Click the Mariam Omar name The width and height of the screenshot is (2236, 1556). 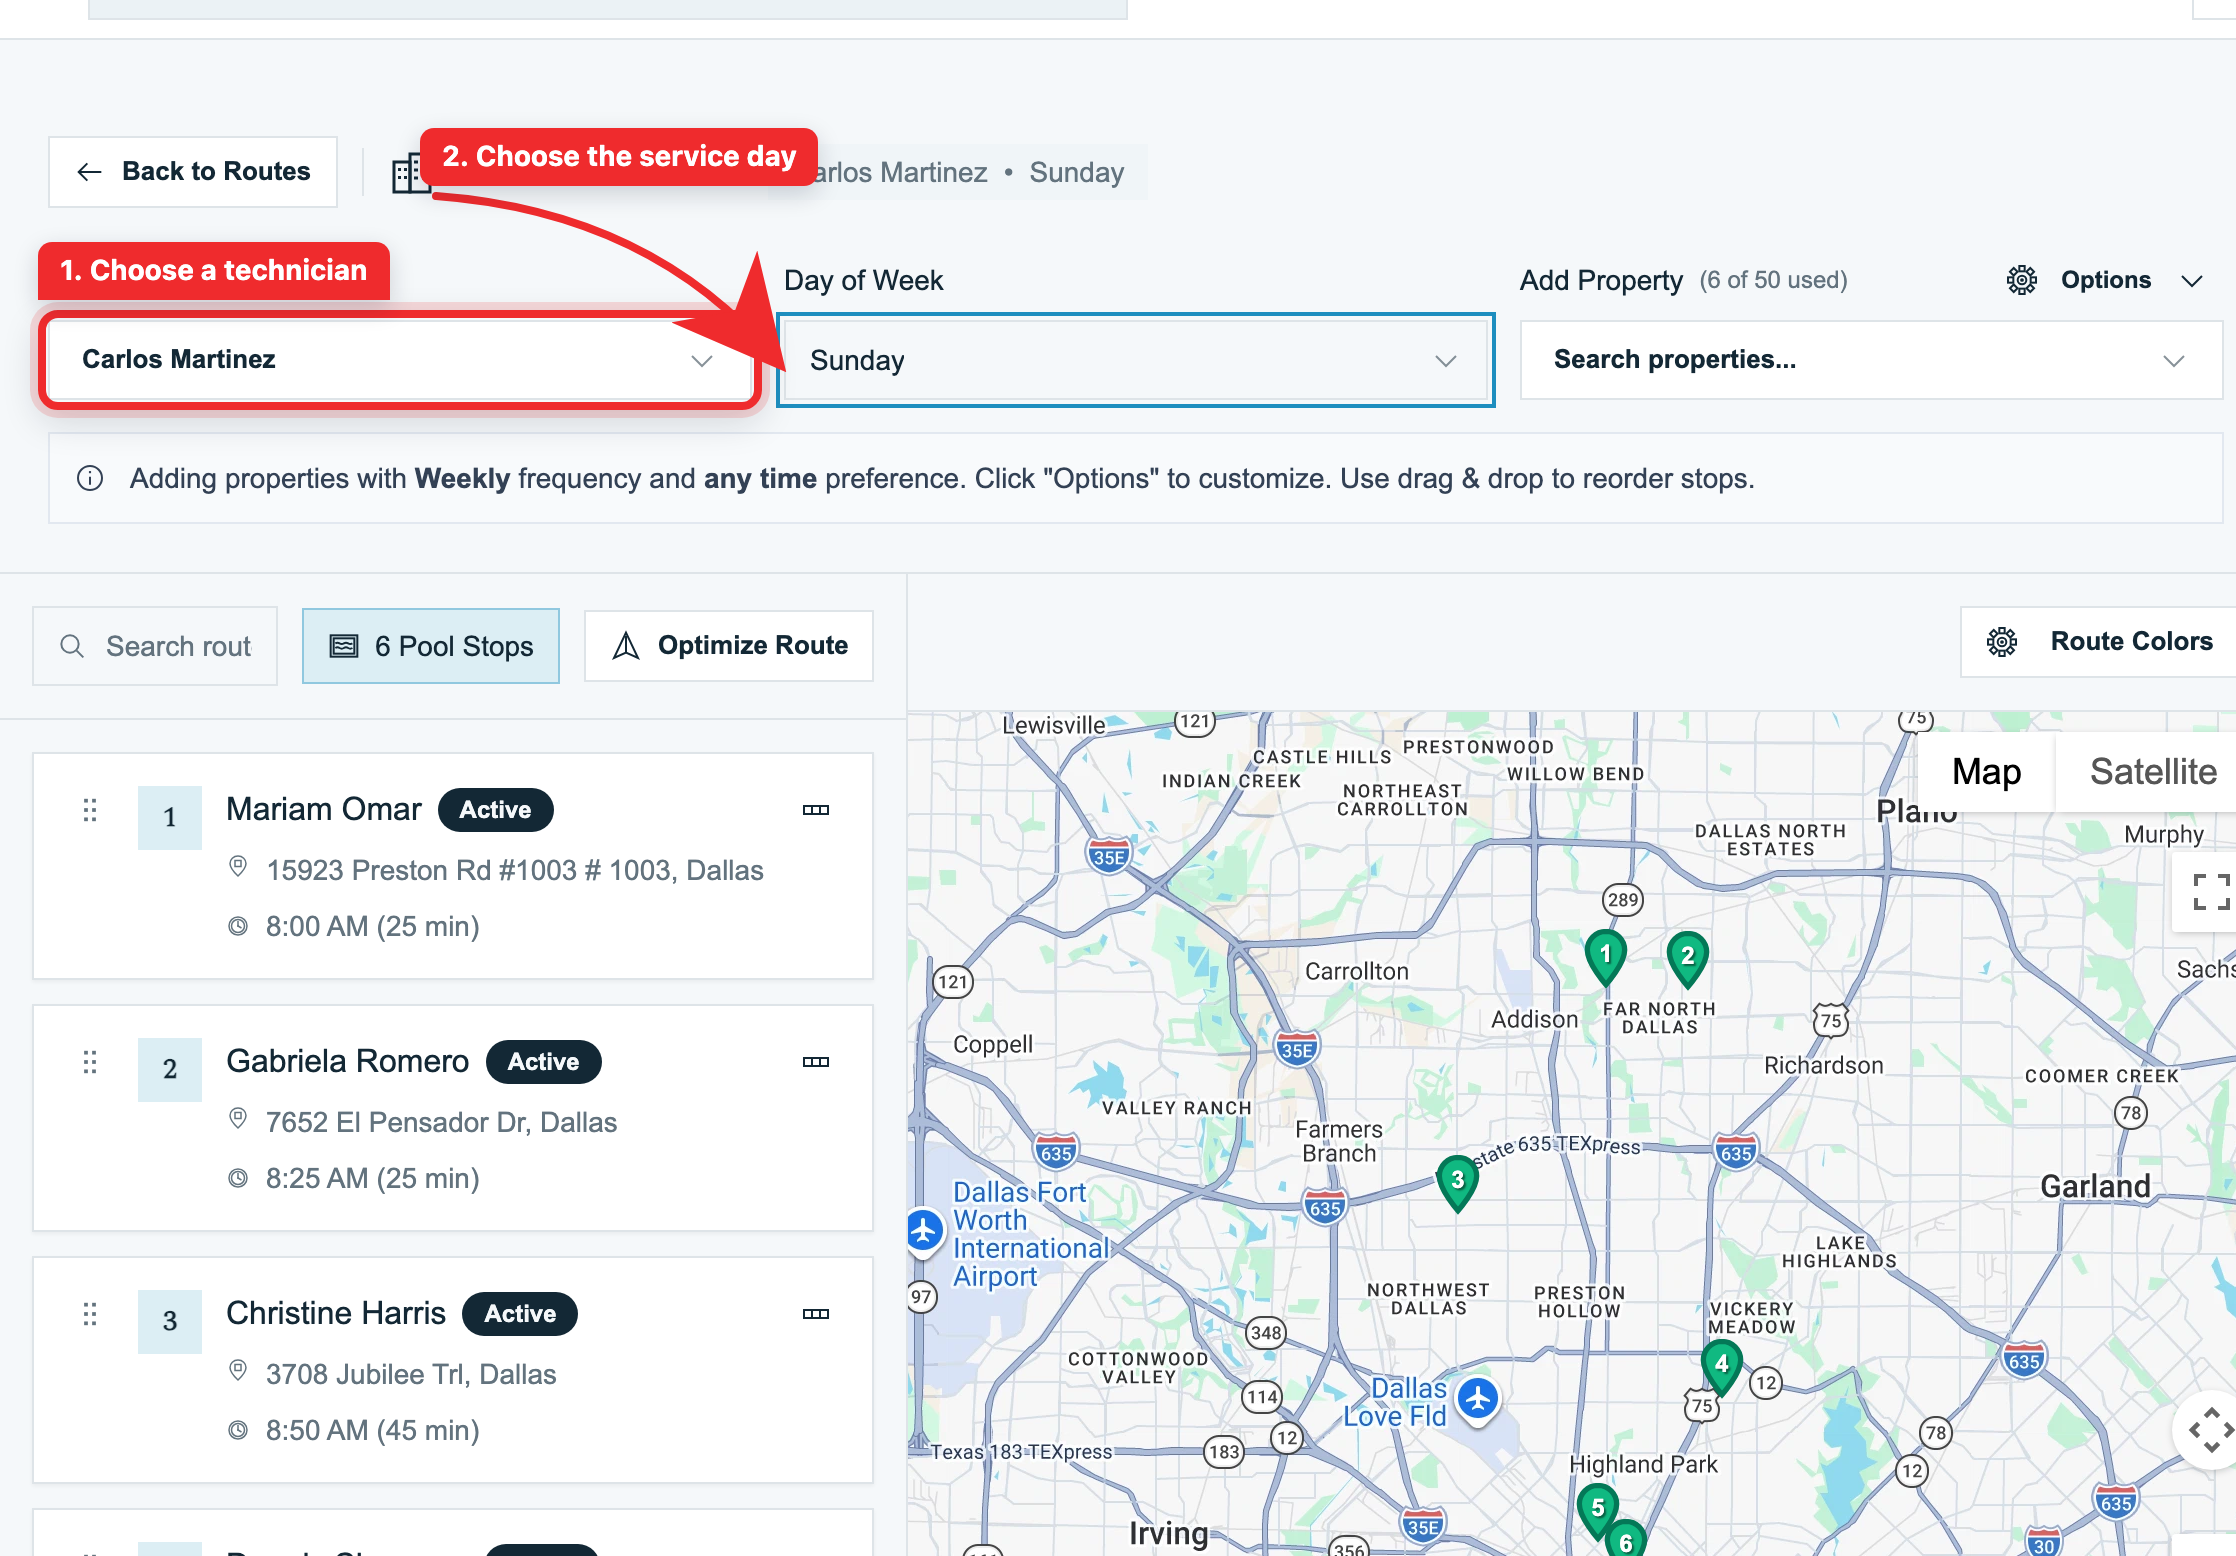(324, 809)
